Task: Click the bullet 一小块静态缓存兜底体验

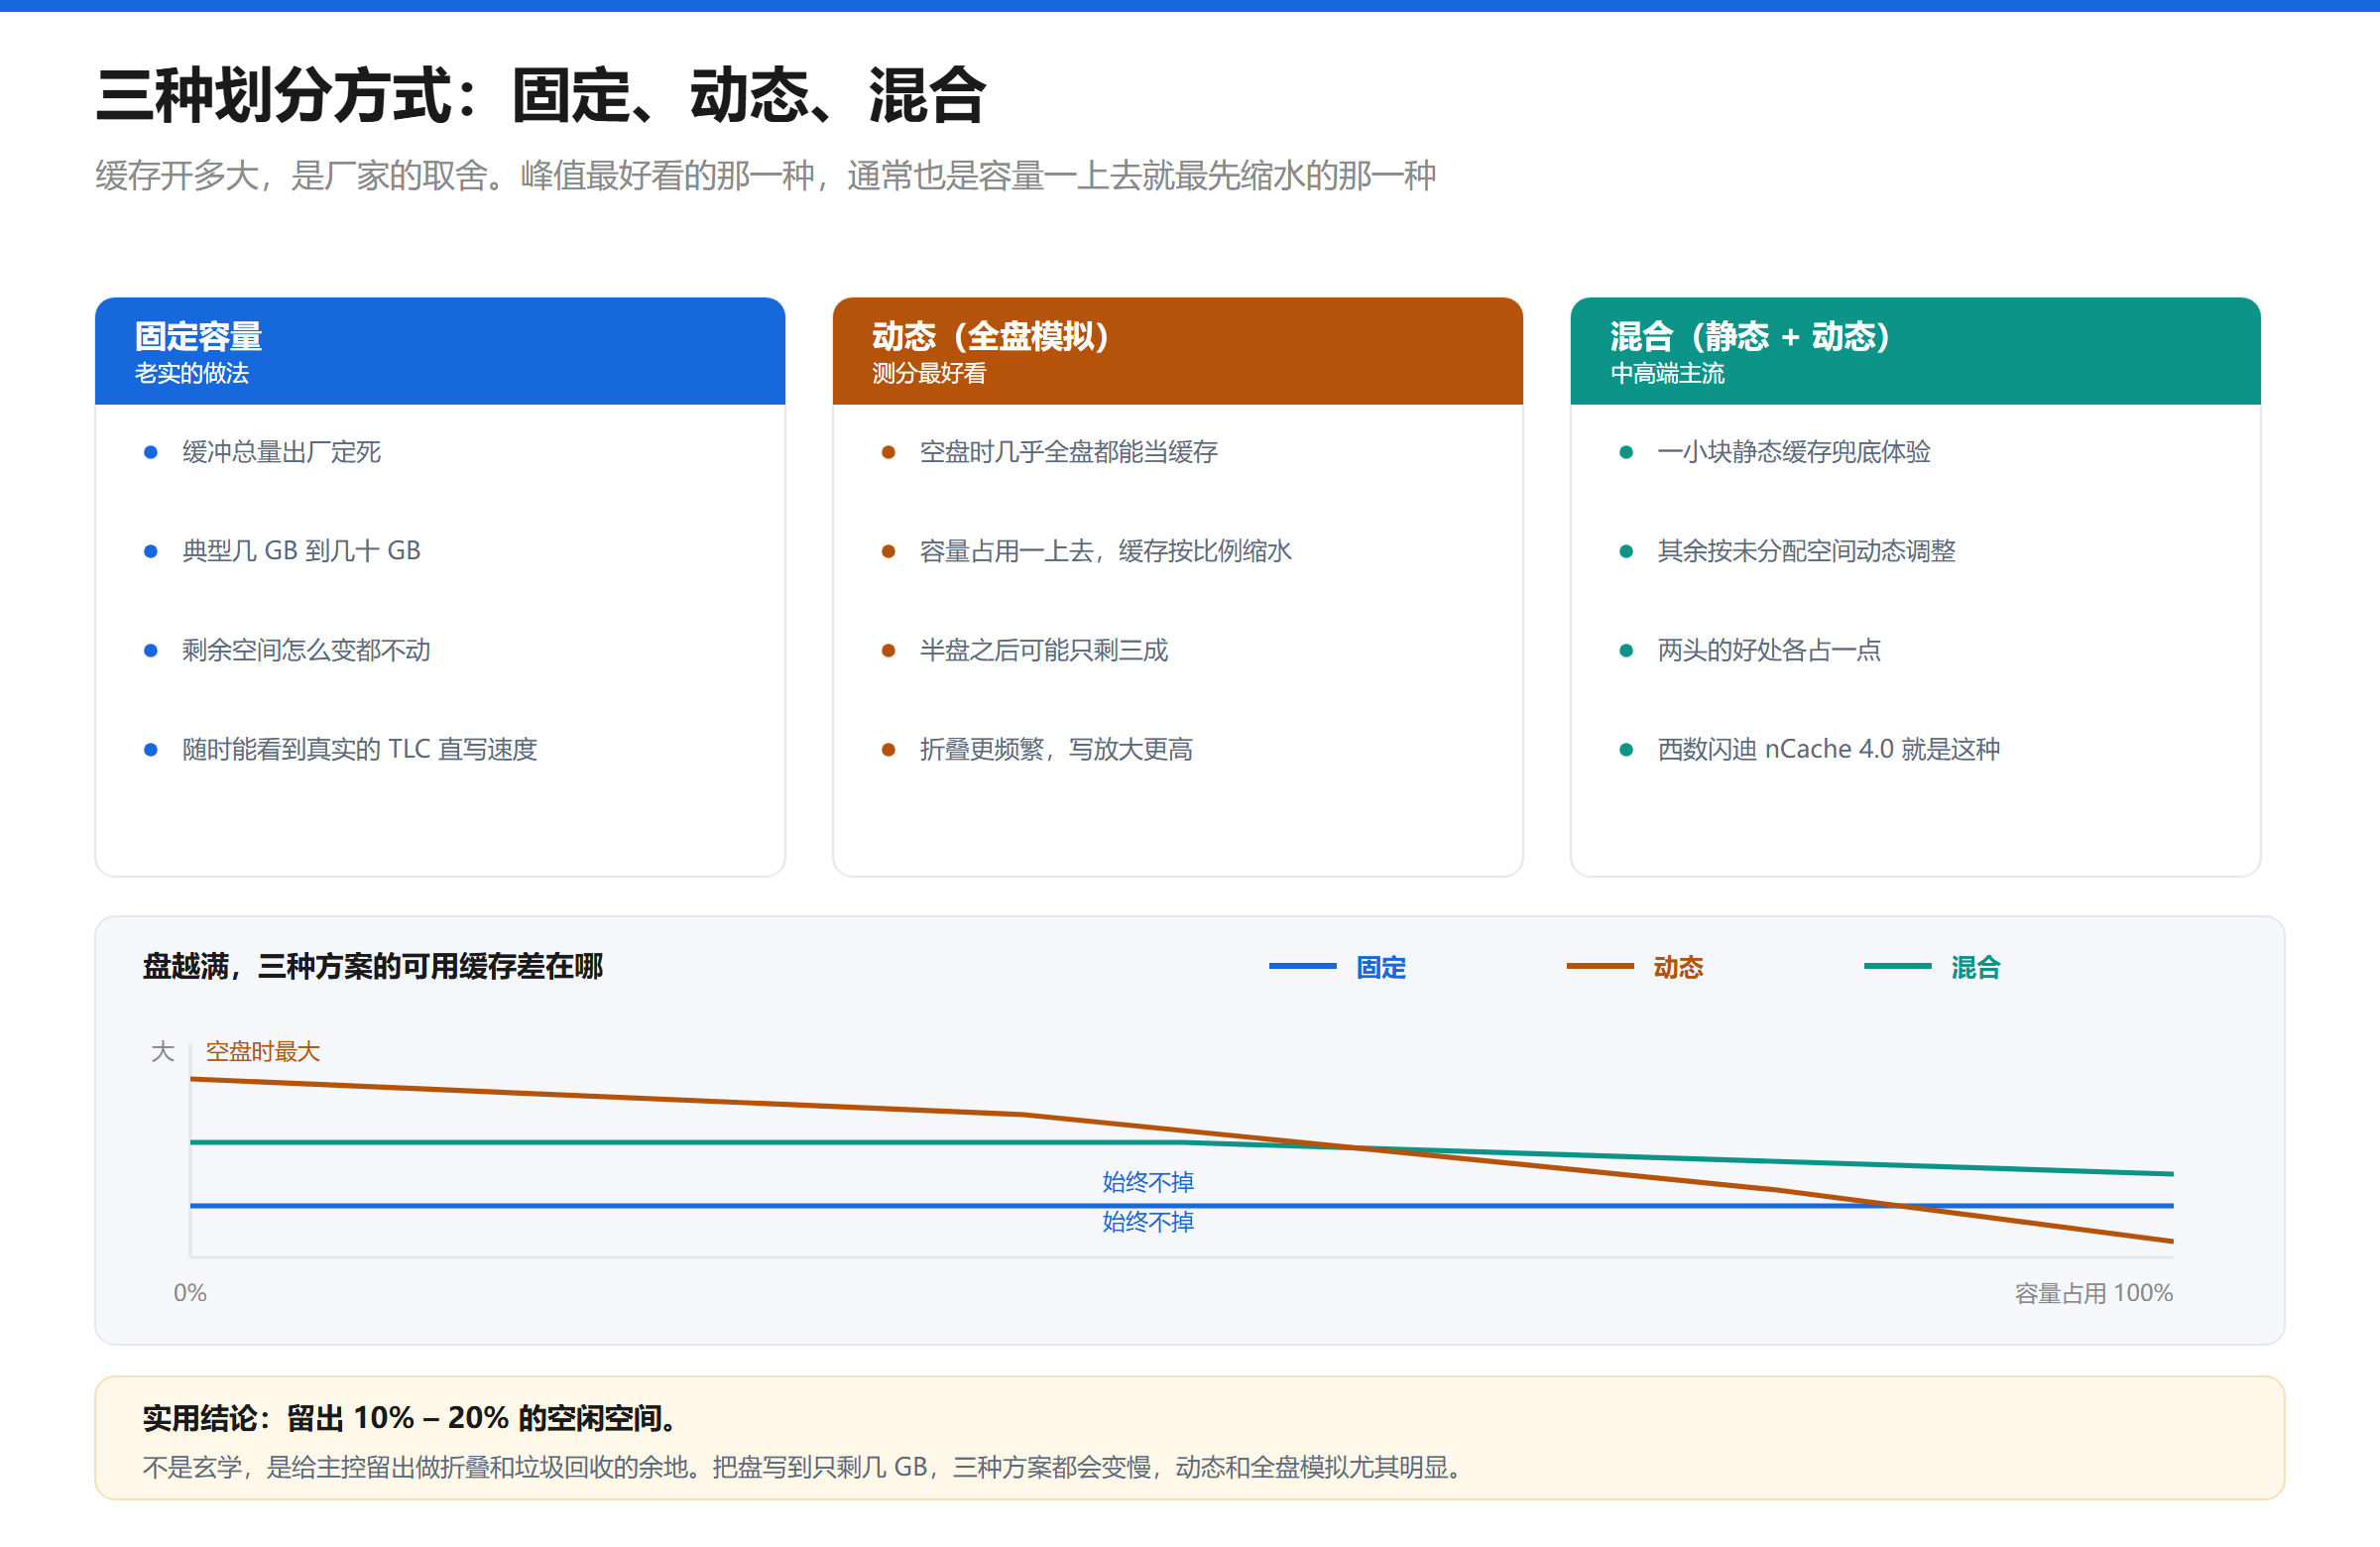Action: click(x=1793, y=452)
